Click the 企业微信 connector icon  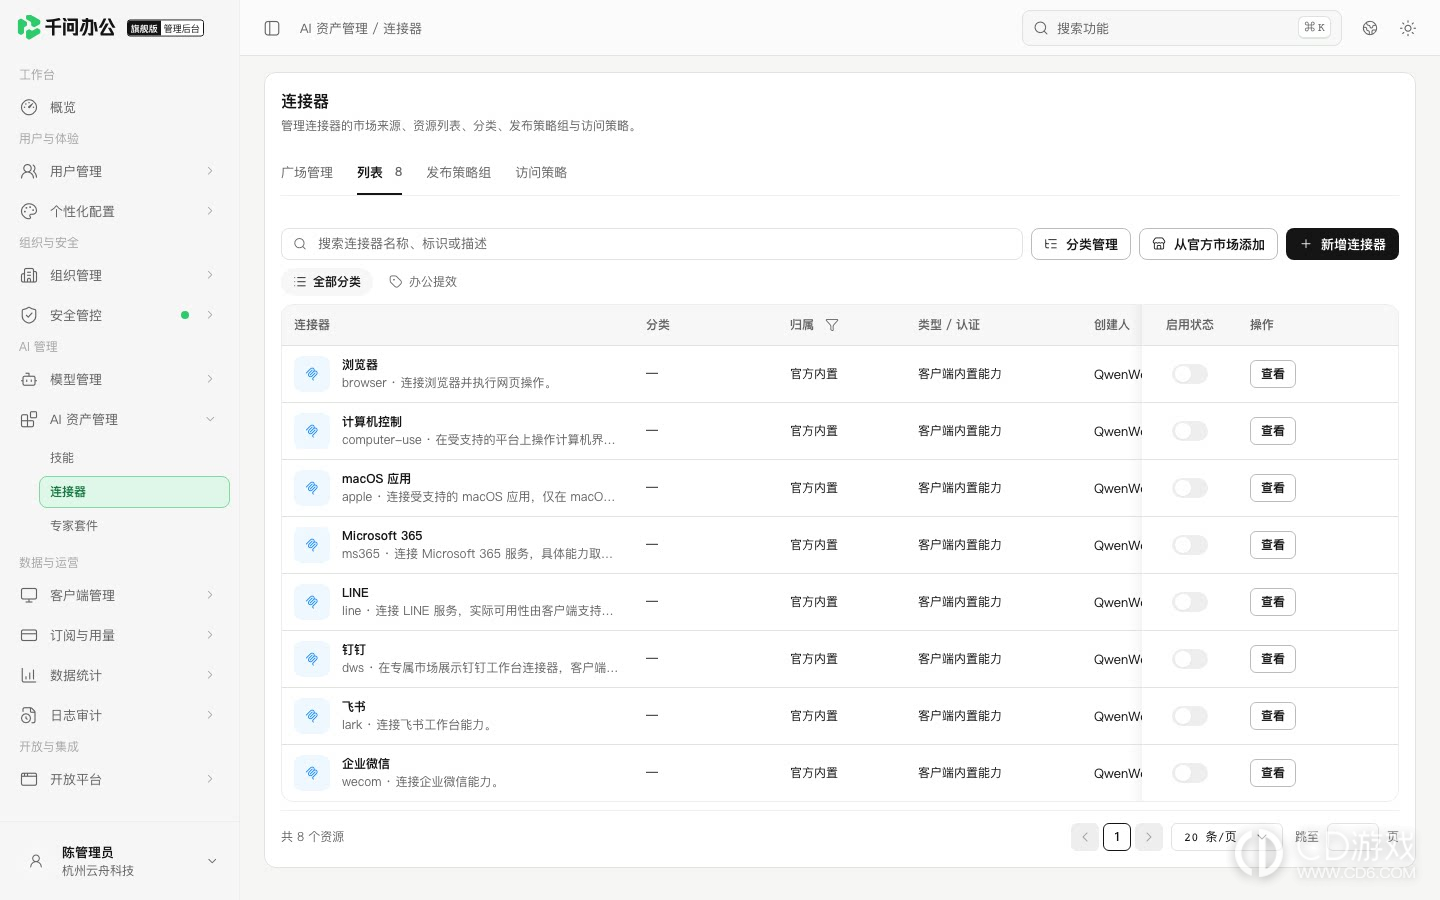[312, 773]
